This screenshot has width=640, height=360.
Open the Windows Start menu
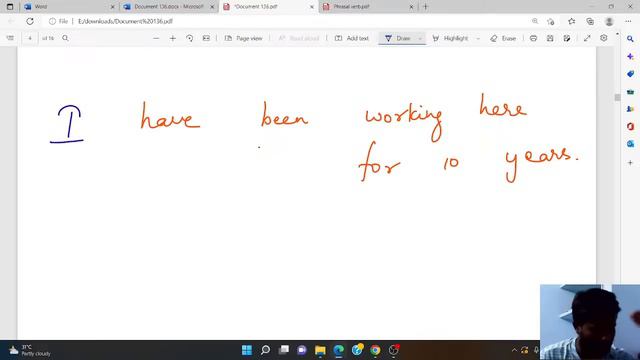pos(247,350)
